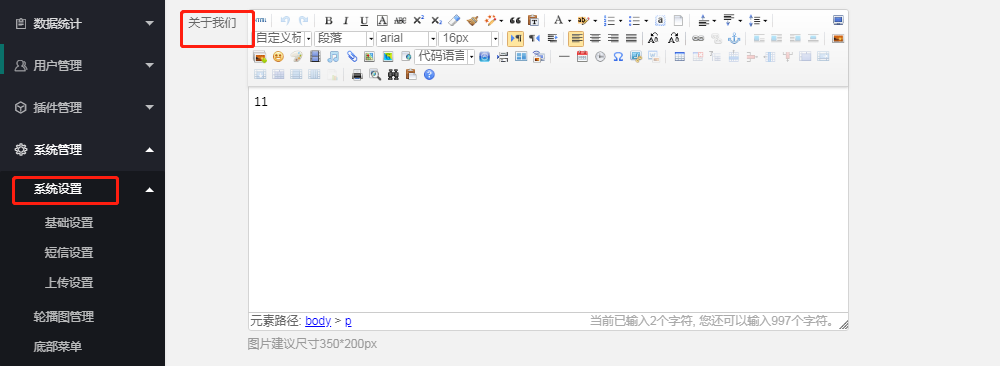The image size is (1000, 366).
Task: Open editor help question mark
Action: click(x=429, y=75)
